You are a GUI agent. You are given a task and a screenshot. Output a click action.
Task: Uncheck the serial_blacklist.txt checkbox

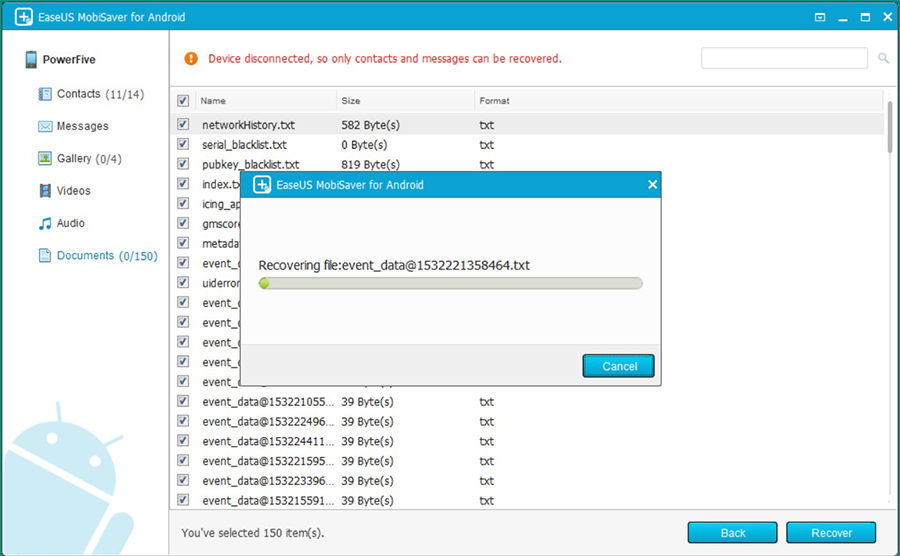click(x=183, y=144)
